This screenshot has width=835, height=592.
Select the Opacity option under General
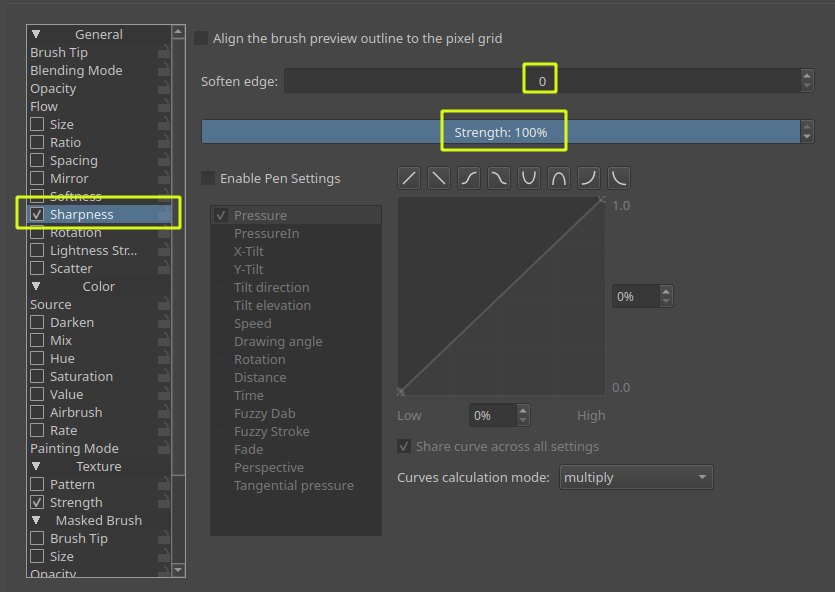point(53,88)
